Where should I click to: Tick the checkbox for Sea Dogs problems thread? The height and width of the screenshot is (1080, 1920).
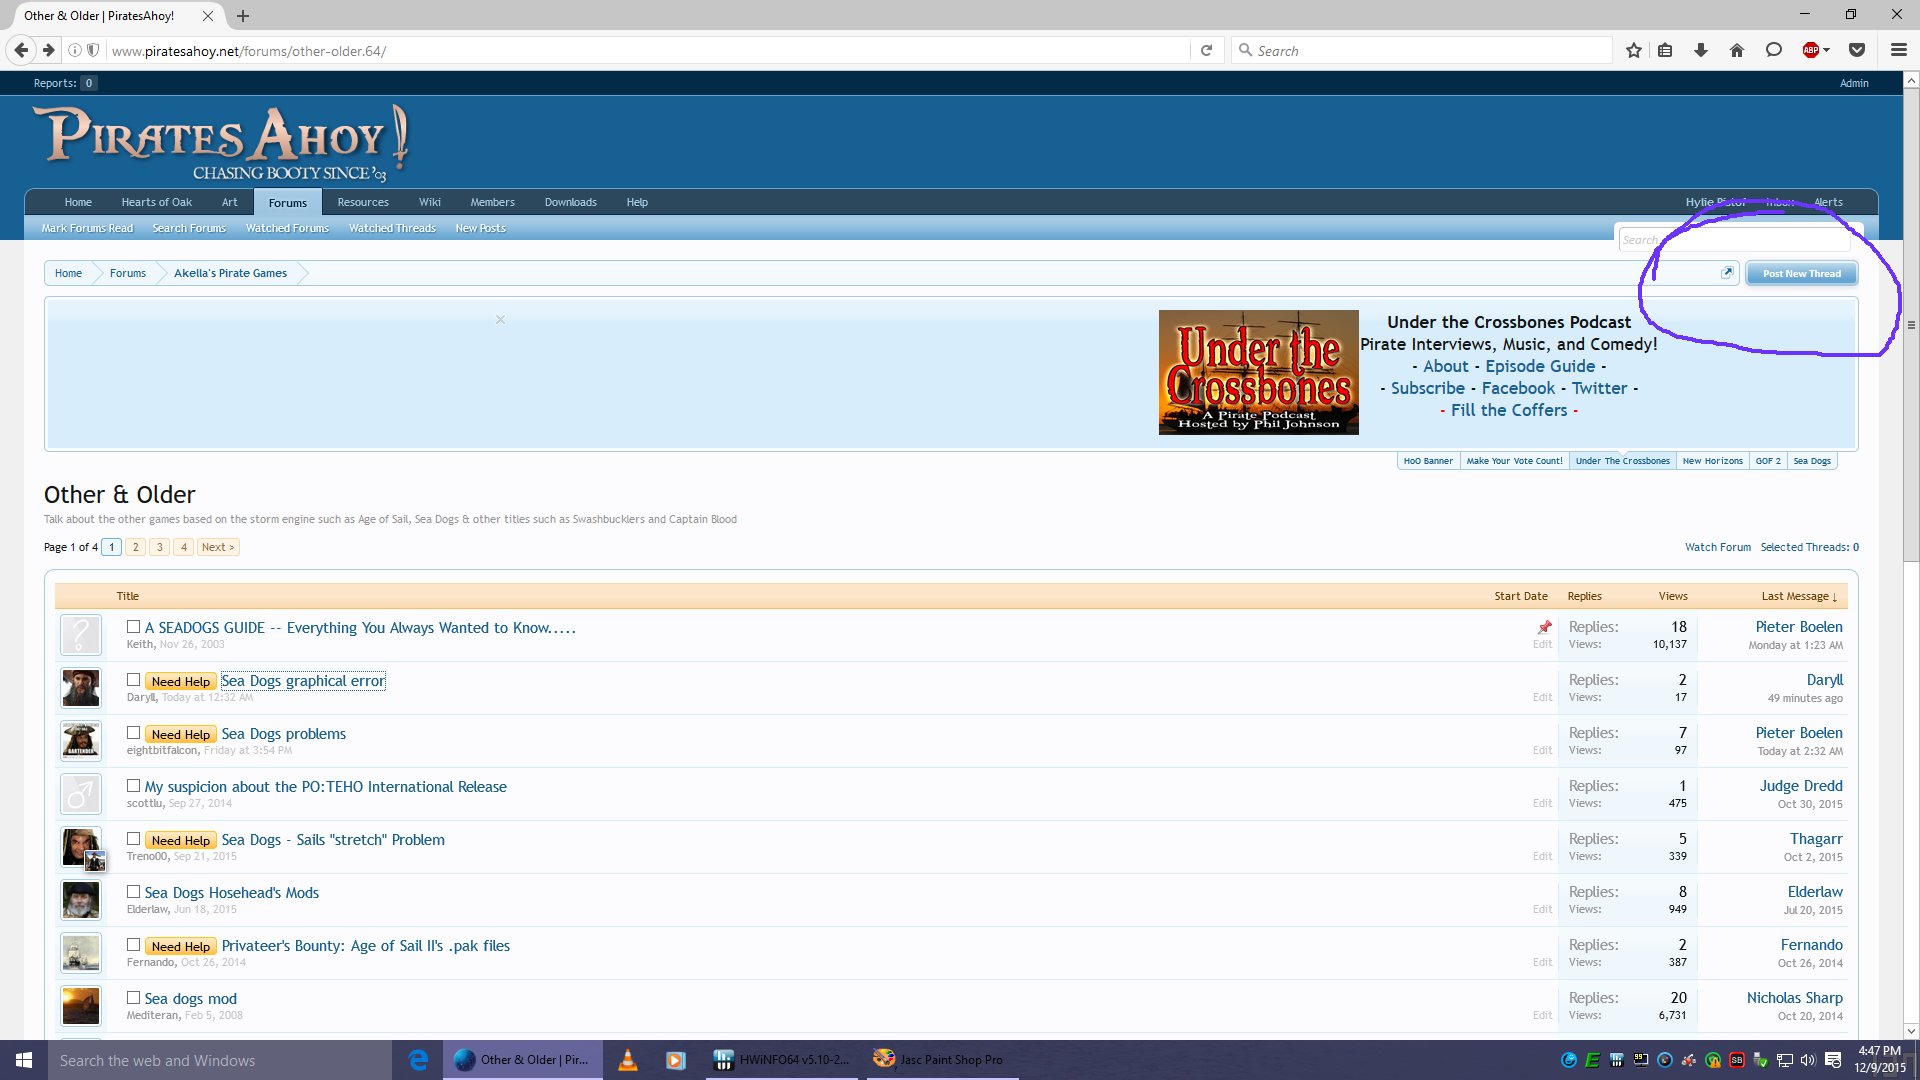click(133, 733)
